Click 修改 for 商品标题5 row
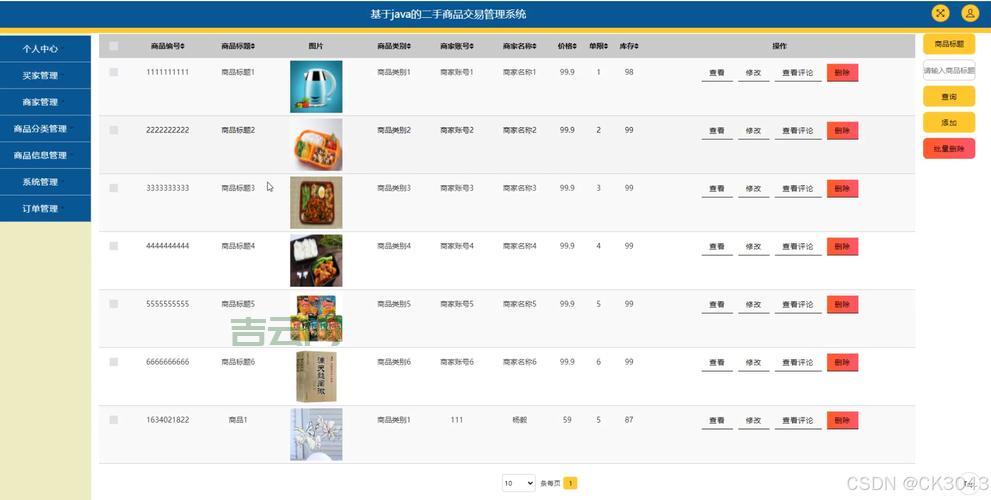This screenshot has width=991, height=500. point(753,305)
